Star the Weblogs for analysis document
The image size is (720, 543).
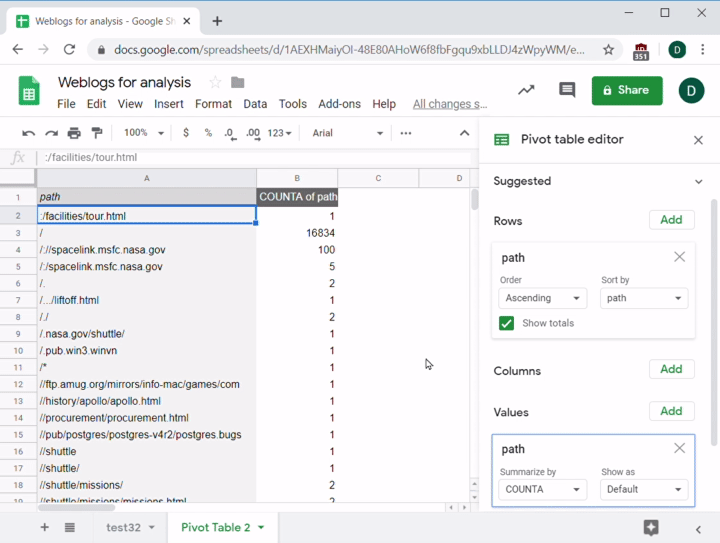coord(214,82)
